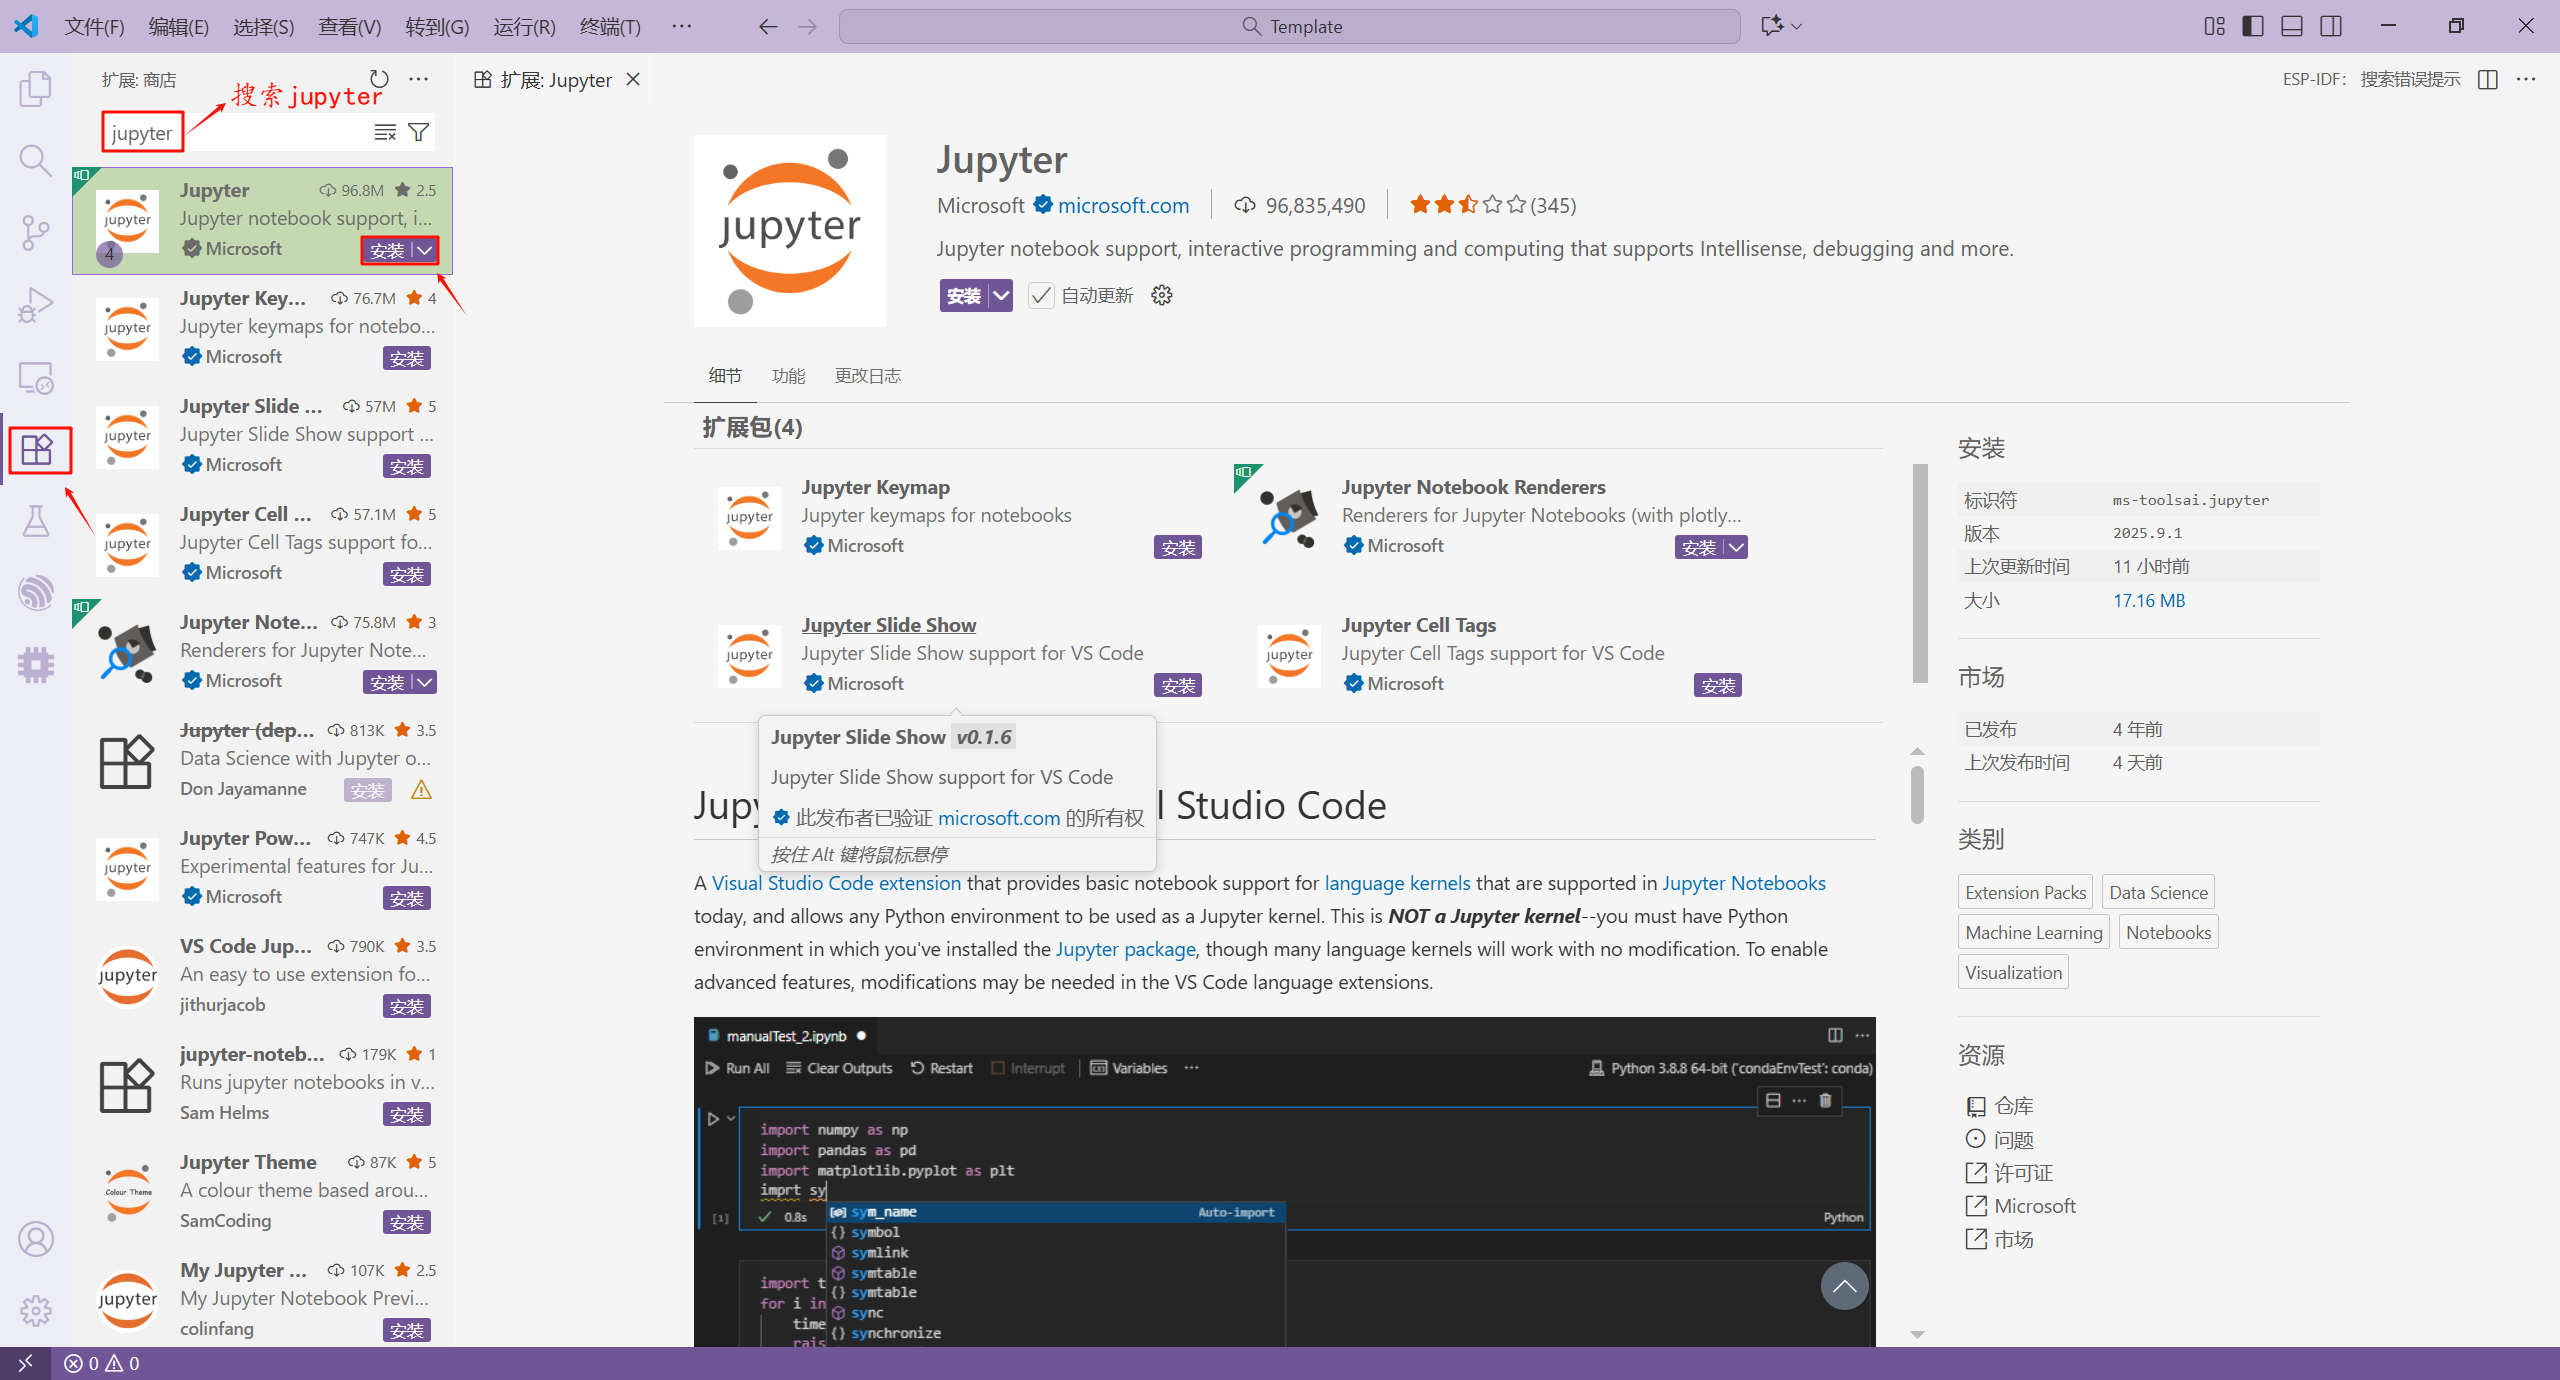Screen dimensions: 2560x1380
Task: Expand install dropdown arrow on Jupyter header
Action: coord(1001,295)
